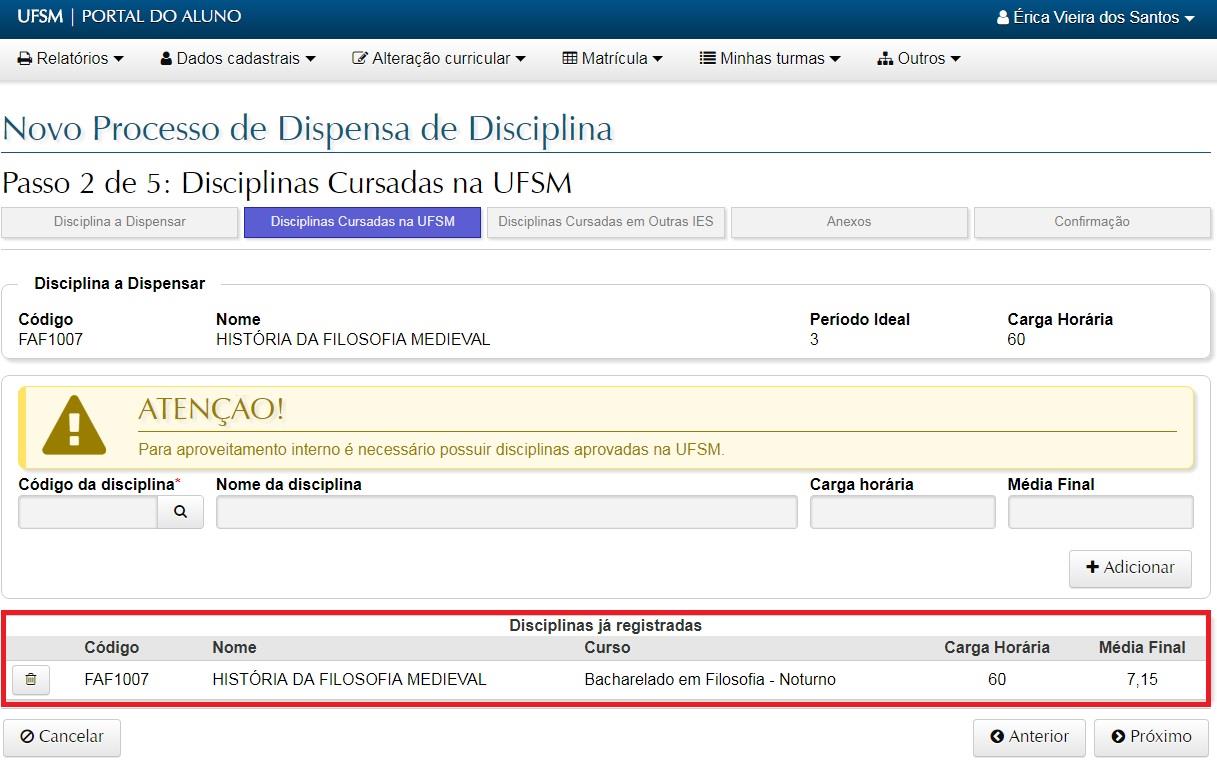Focus the Código da disciplina input field

(88, 512)
